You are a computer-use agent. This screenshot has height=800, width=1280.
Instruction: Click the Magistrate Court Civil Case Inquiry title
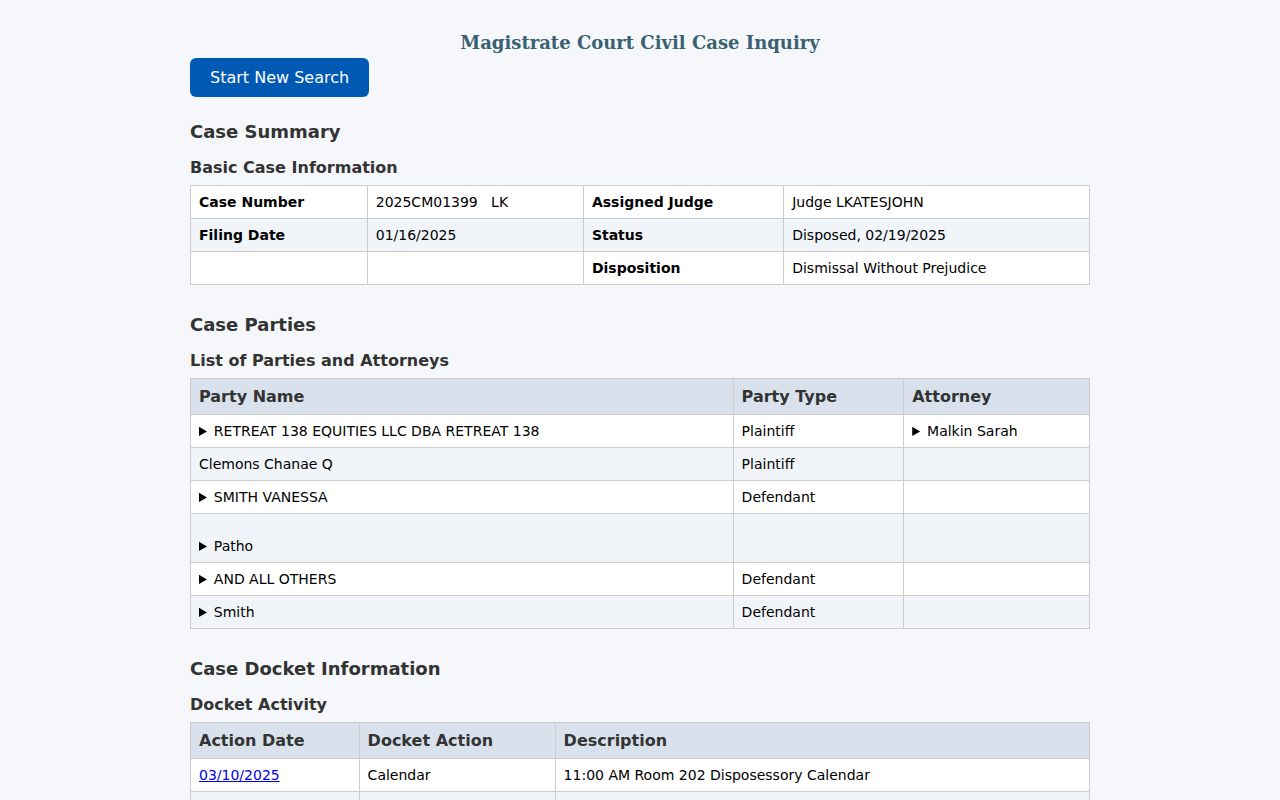click(640, 42)
